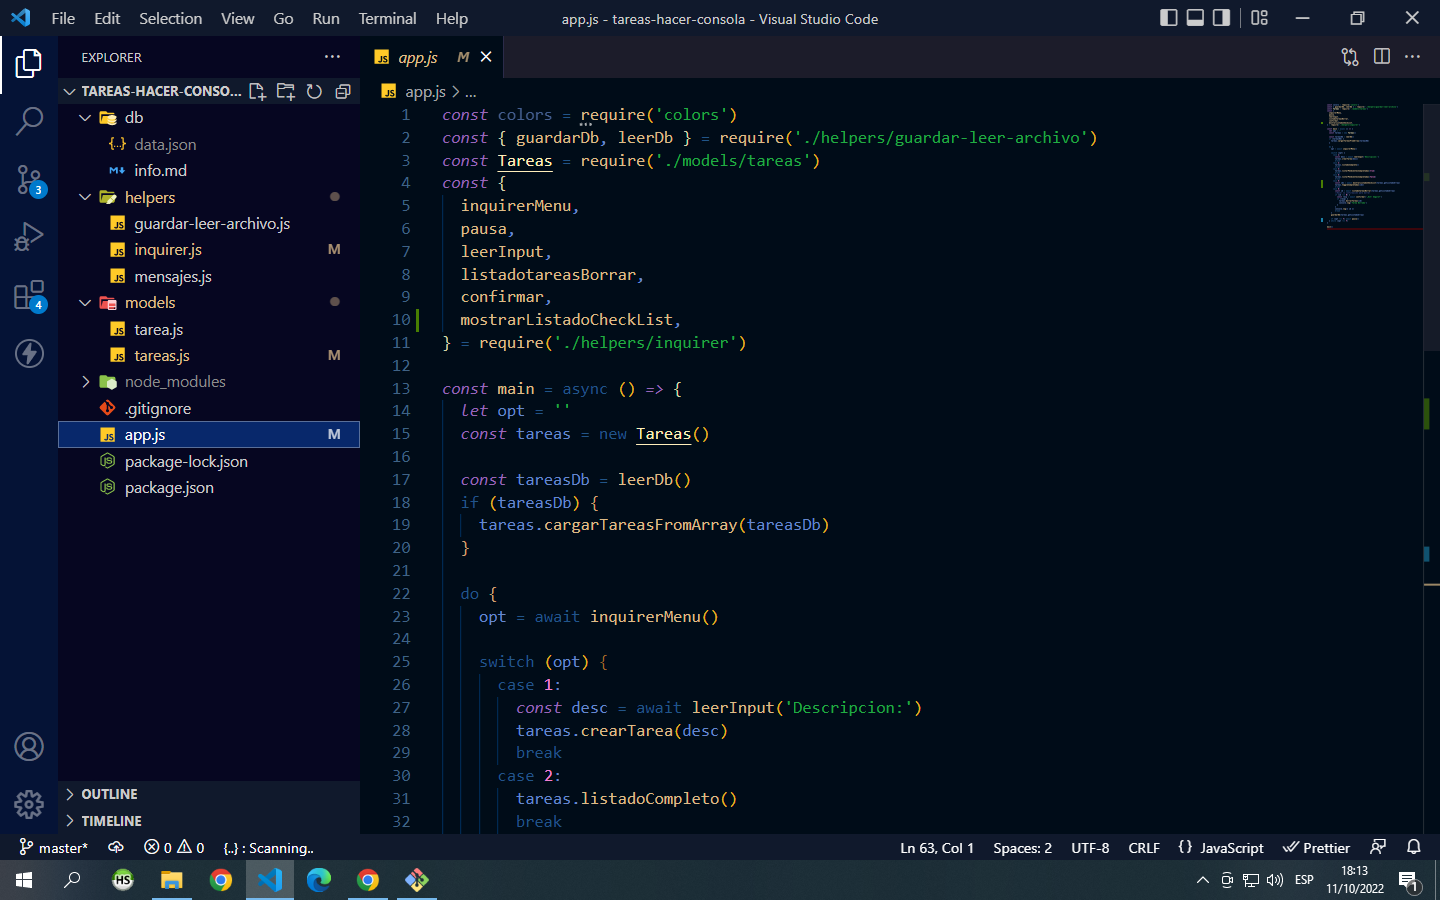Open the Extensions view with 4 updates
Image resolution: width=1440 pixels, height=900 pixels.
coord(29,296)
